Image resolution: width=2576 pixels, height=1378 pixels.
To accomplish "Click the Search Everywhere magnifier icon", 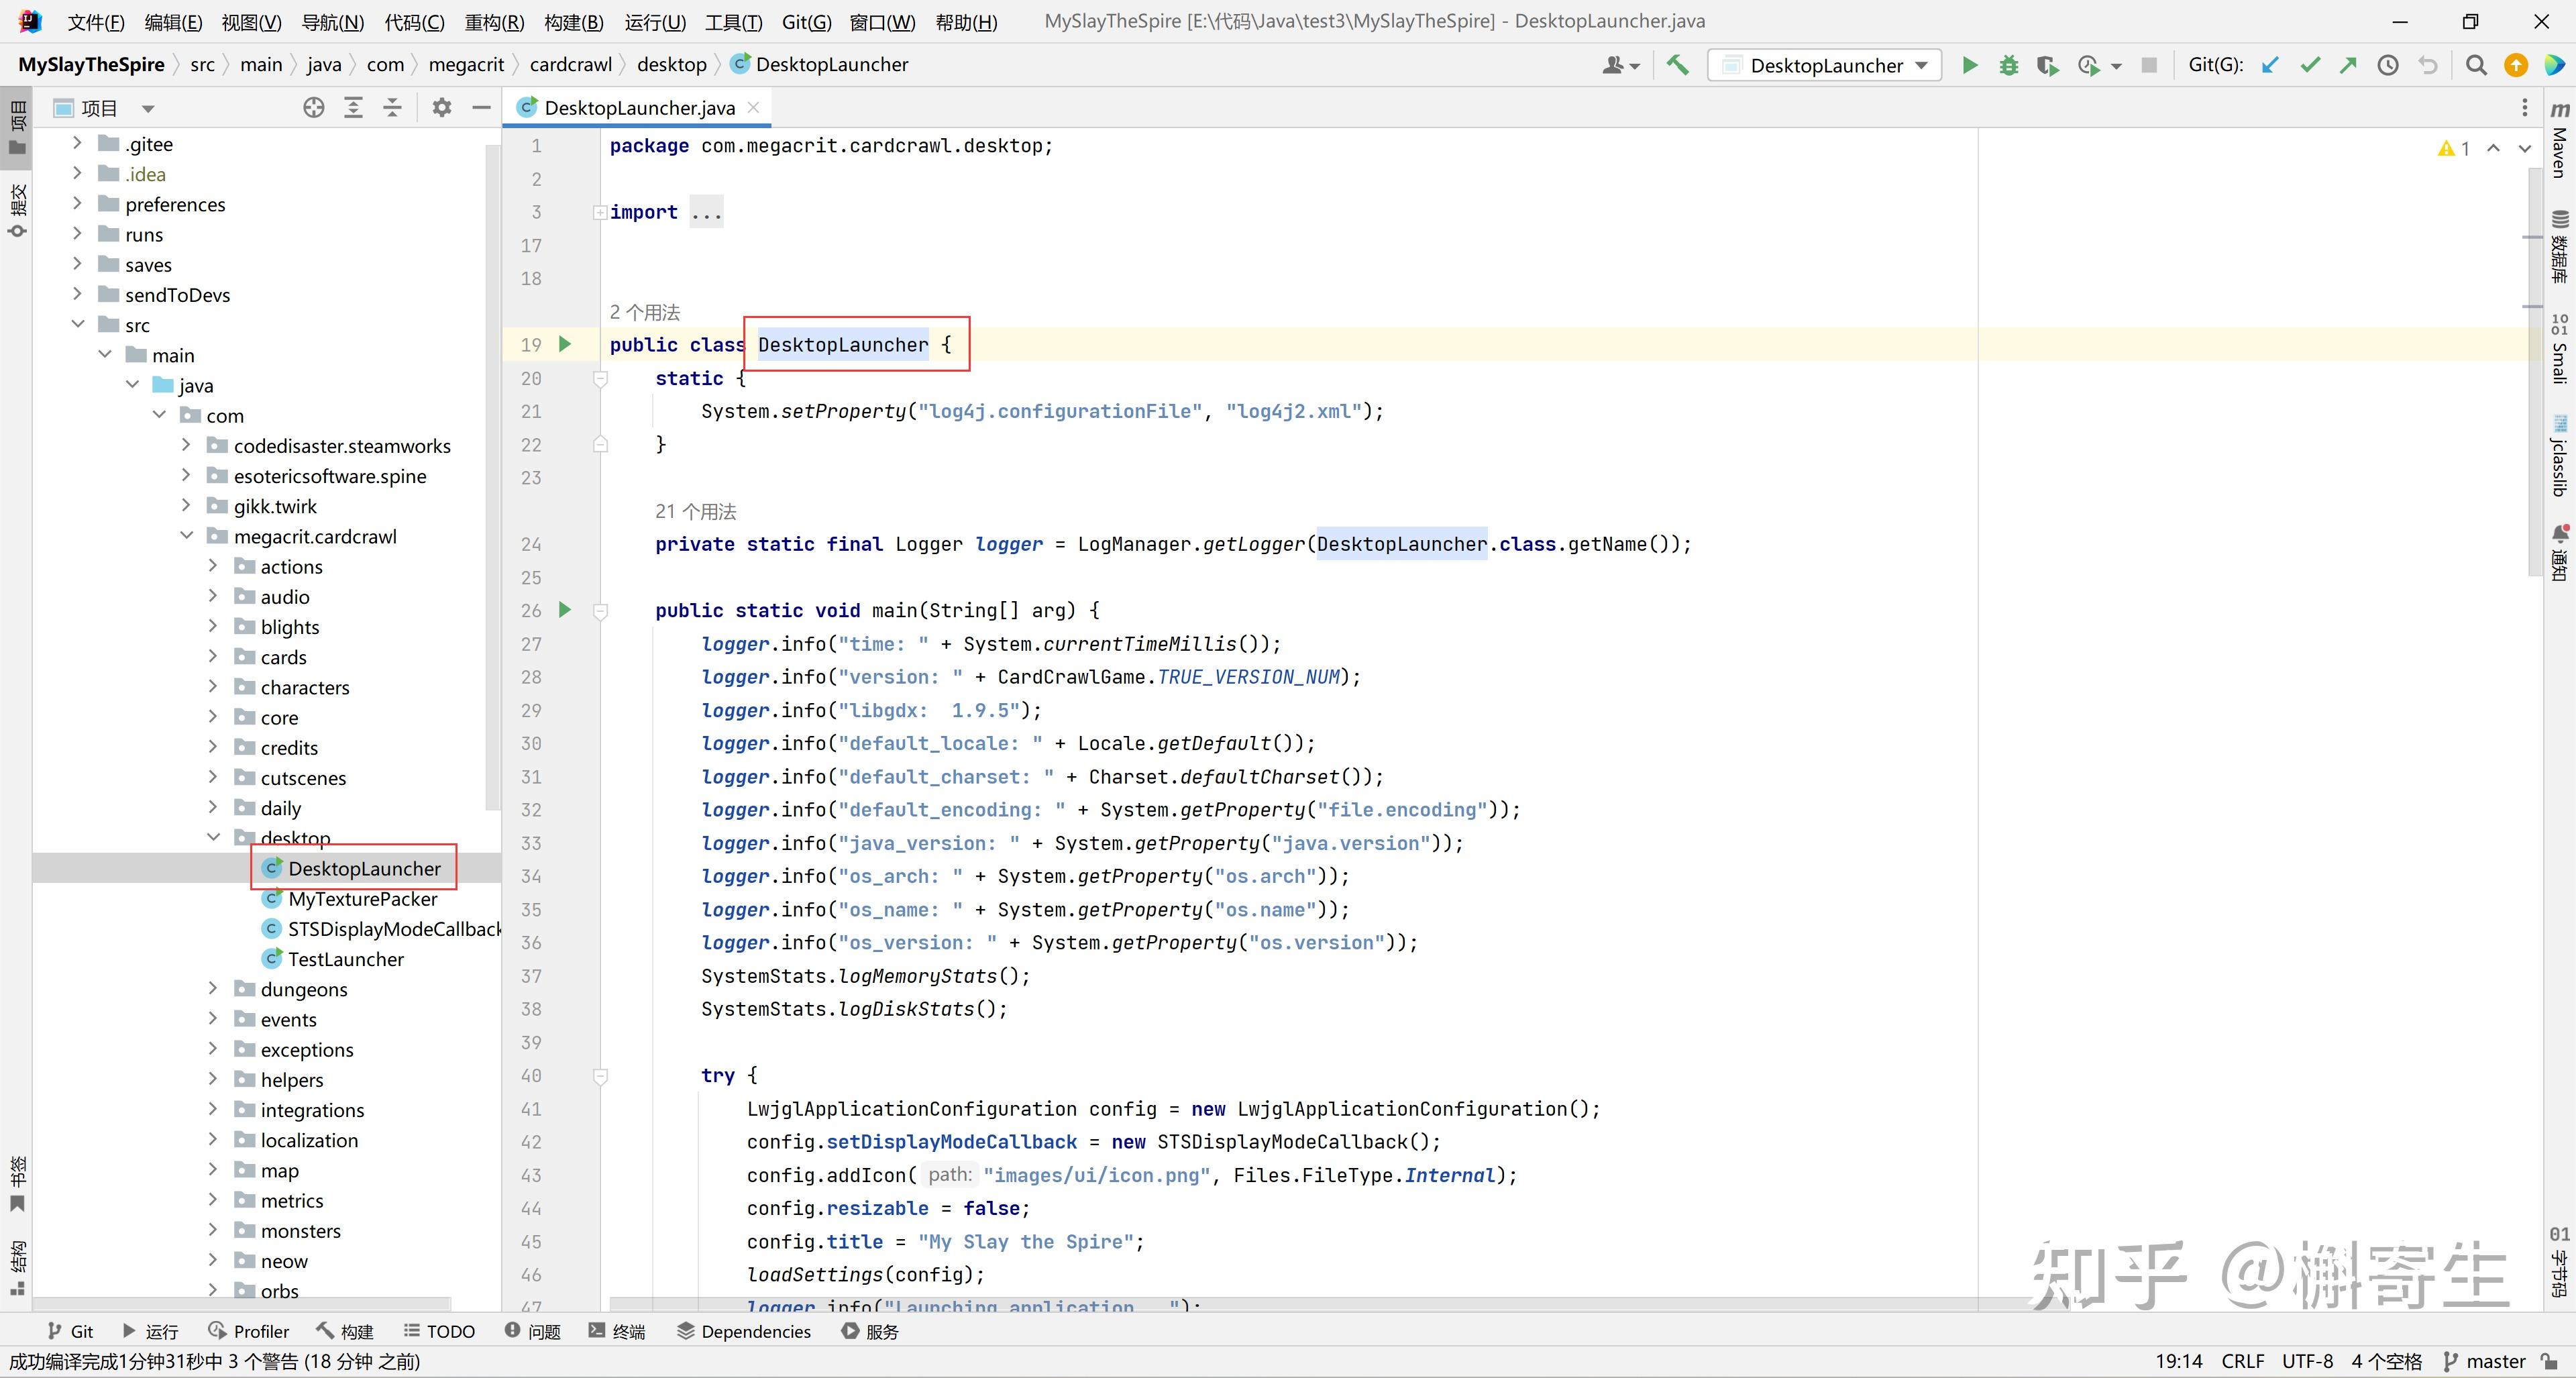I will (x=2476, y=65).
